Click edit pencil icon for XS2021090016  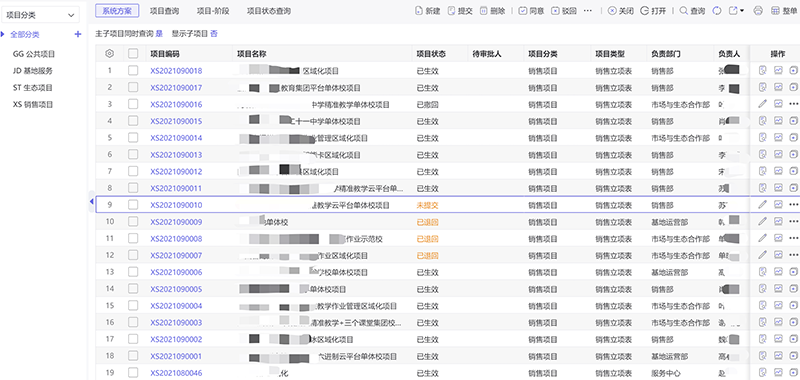pyautogui.click(x=762, y=104)
